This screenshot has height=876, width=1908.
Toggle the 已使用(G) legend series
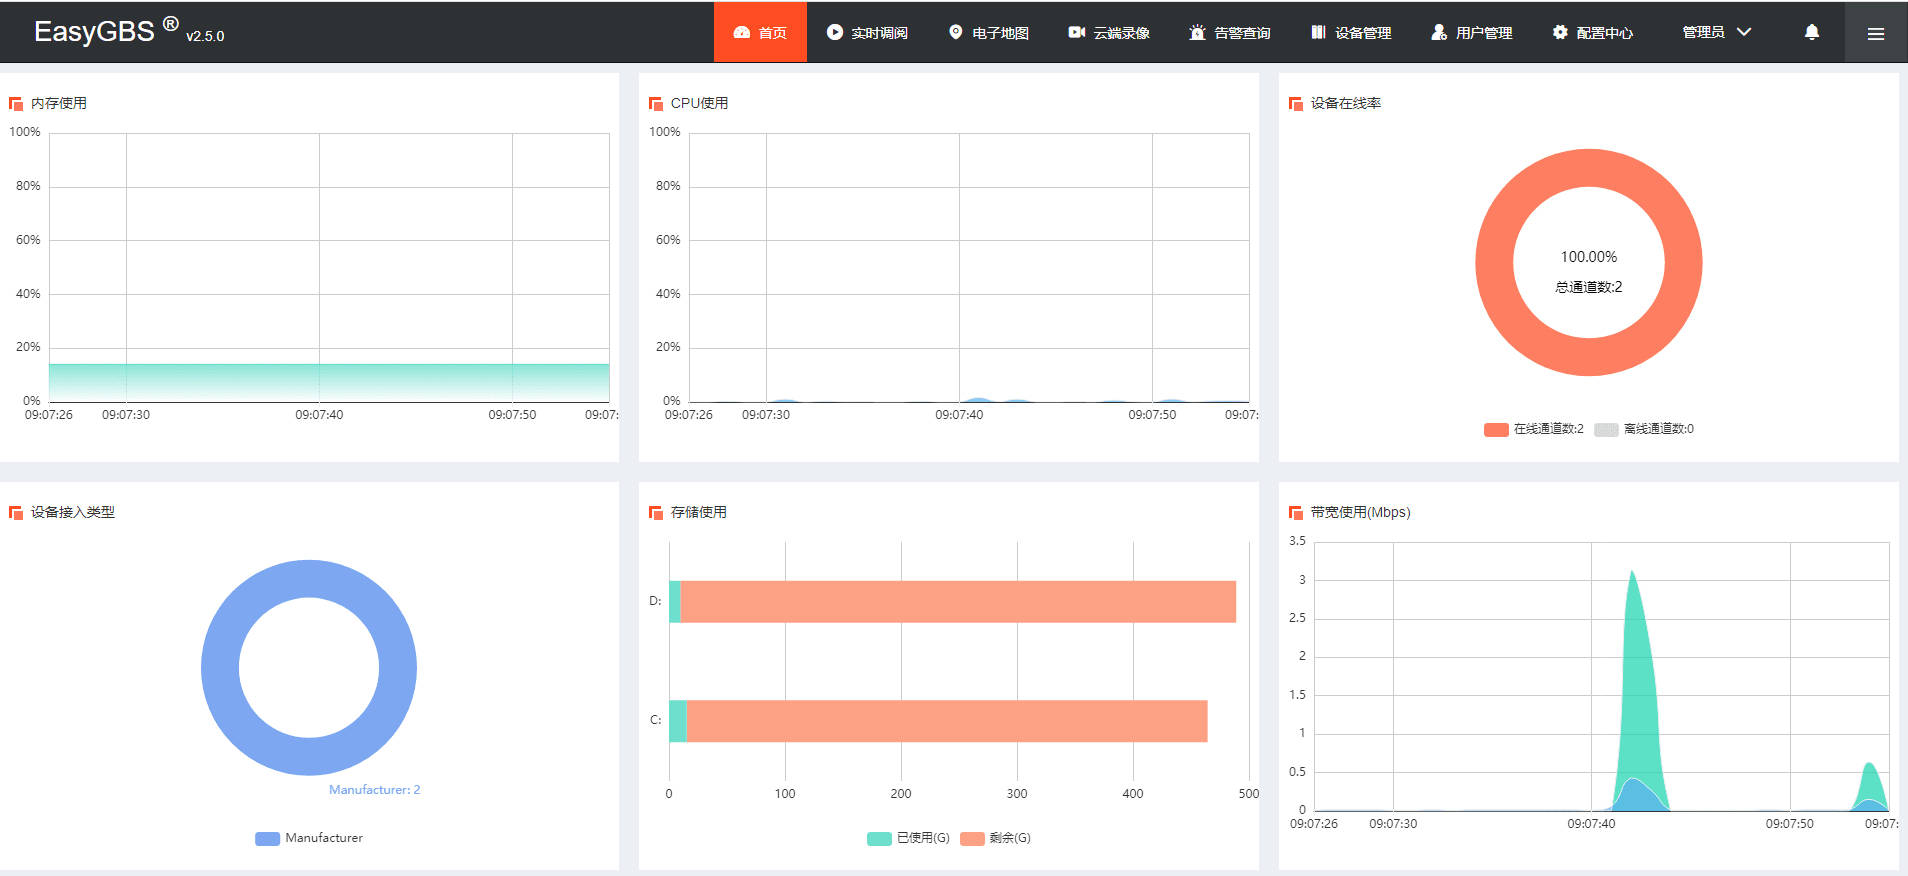tap(908, 838)
